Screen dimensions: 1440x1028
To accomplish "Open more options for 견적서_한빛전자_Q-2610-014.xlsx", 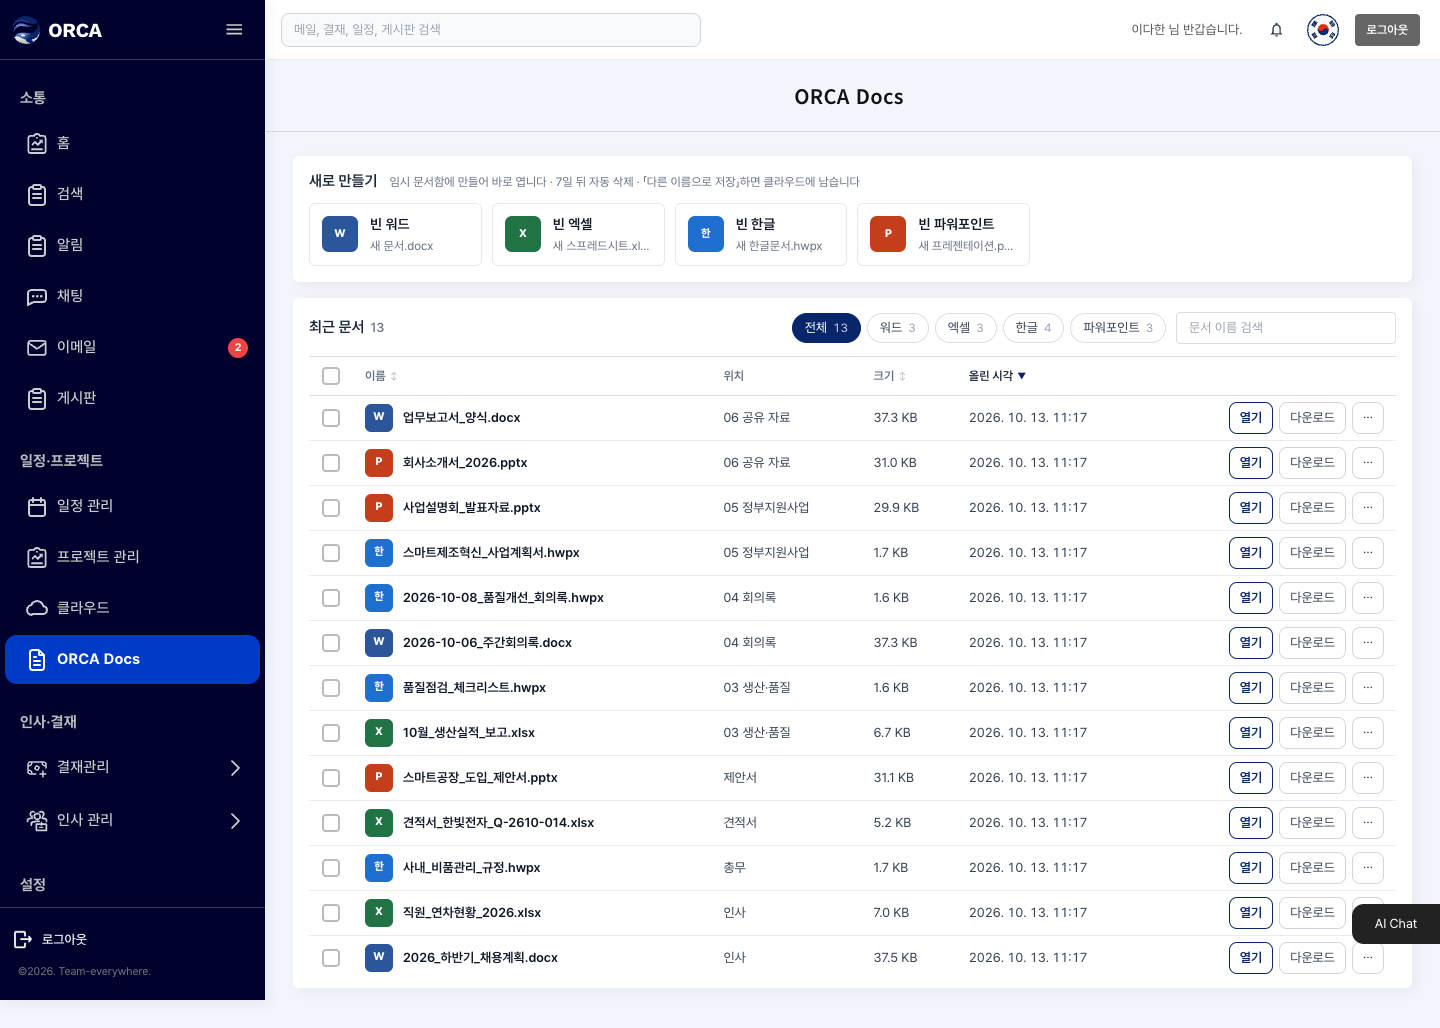I will pos(1368,823).
